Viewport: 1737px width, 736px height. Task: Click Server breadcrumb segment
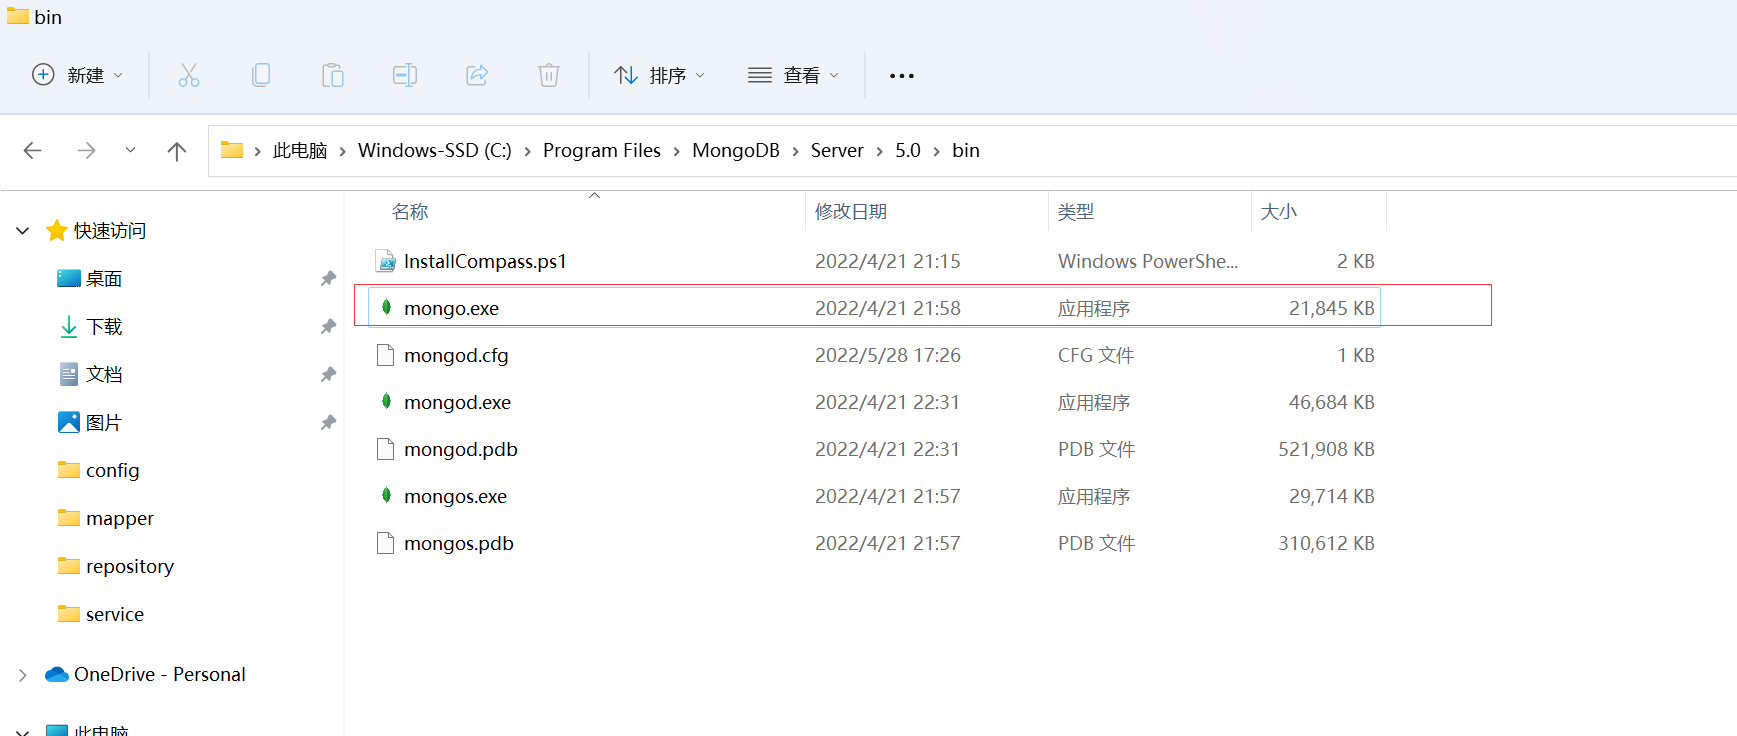point(837,150)
